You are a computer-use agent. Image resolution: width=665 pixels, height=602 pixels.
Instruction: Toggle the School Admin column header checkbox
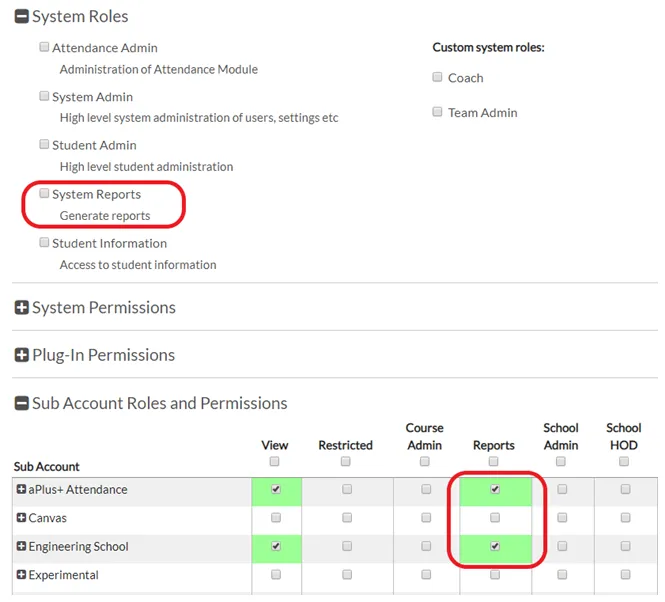click(561, 461)
